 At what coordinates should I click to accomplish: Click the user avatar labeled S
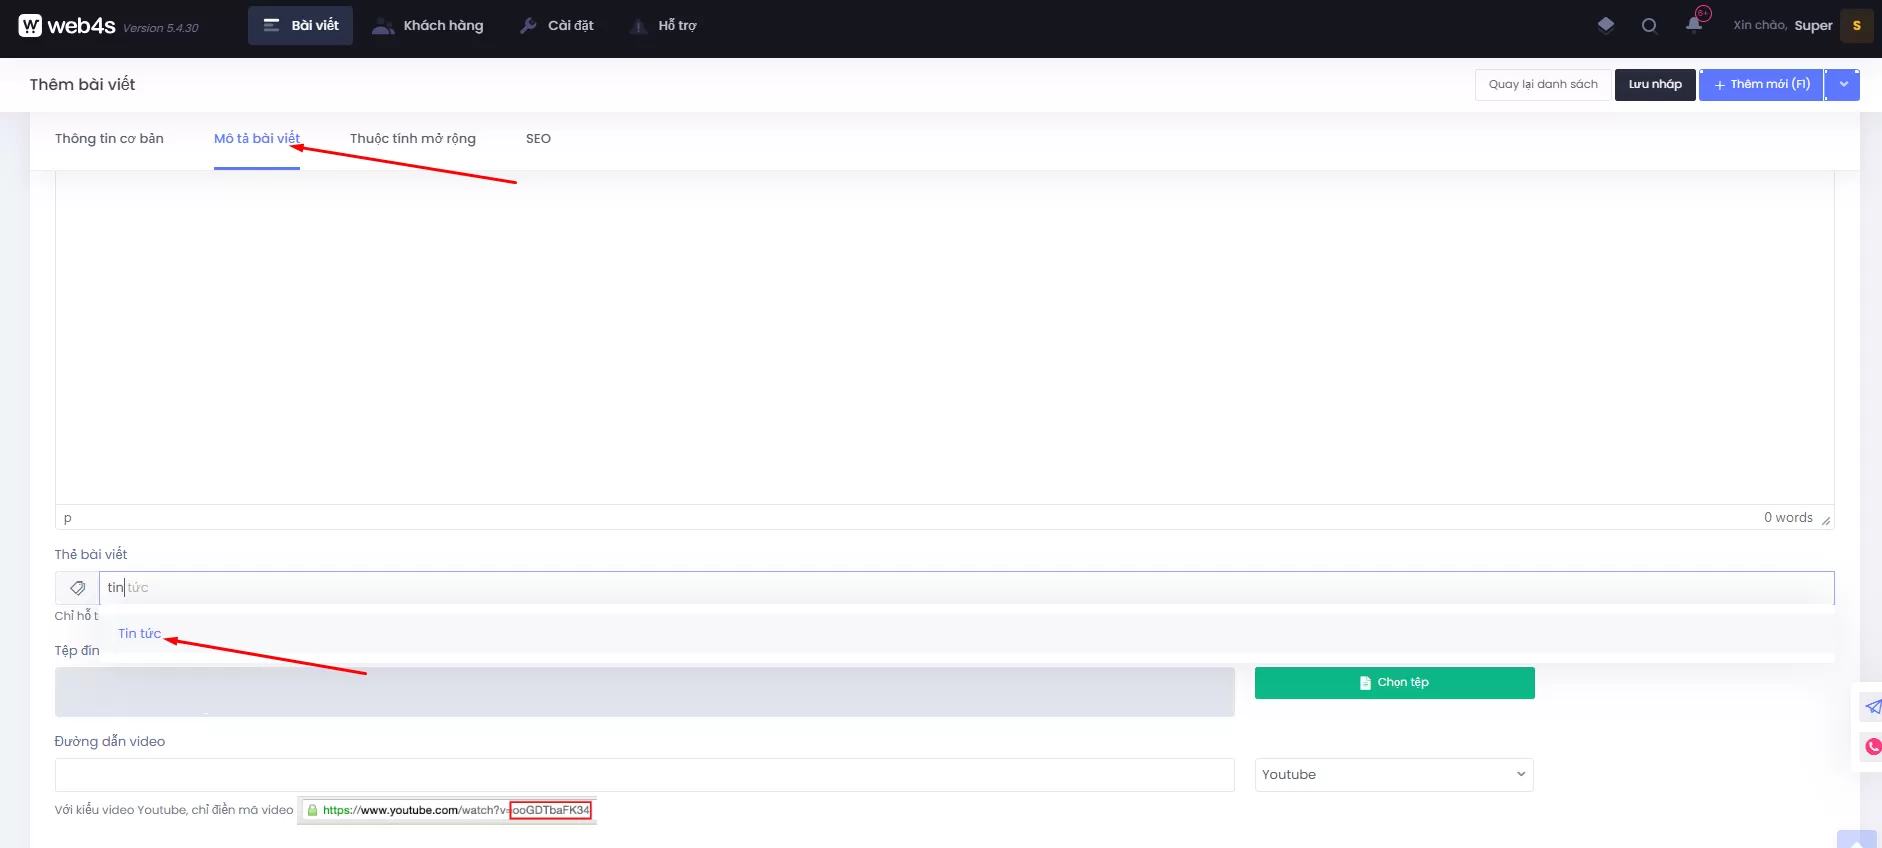click(1856, 26)
